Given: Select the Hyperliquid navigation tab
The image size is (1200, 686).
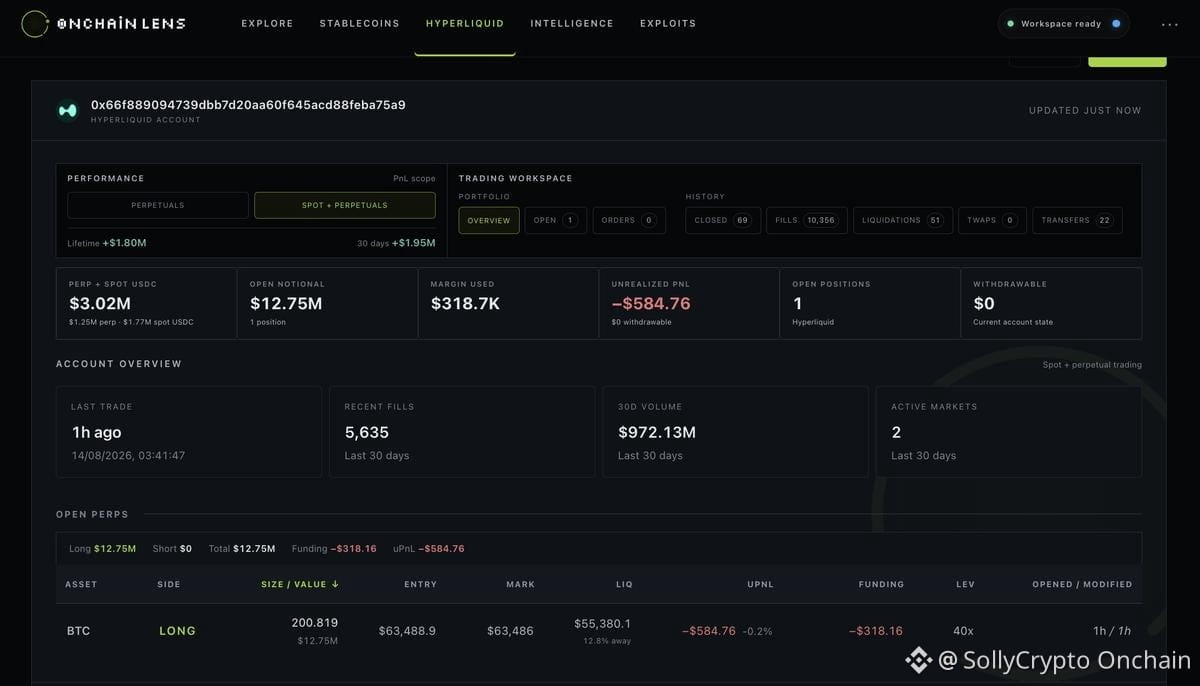Looking at the screenshot, I should click(465, 23).
